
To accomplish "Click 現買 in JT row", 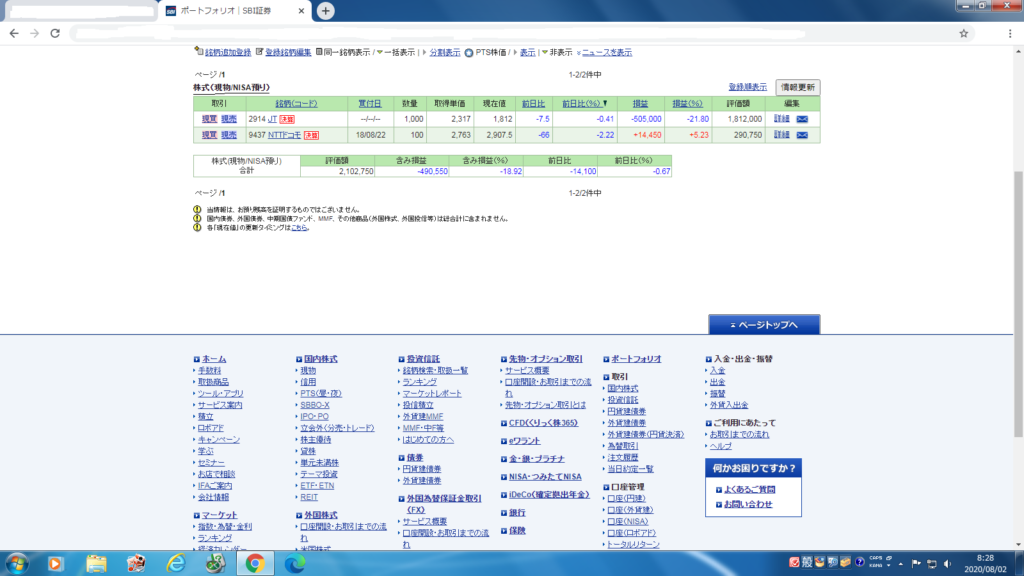I will [x=209, y=119].
